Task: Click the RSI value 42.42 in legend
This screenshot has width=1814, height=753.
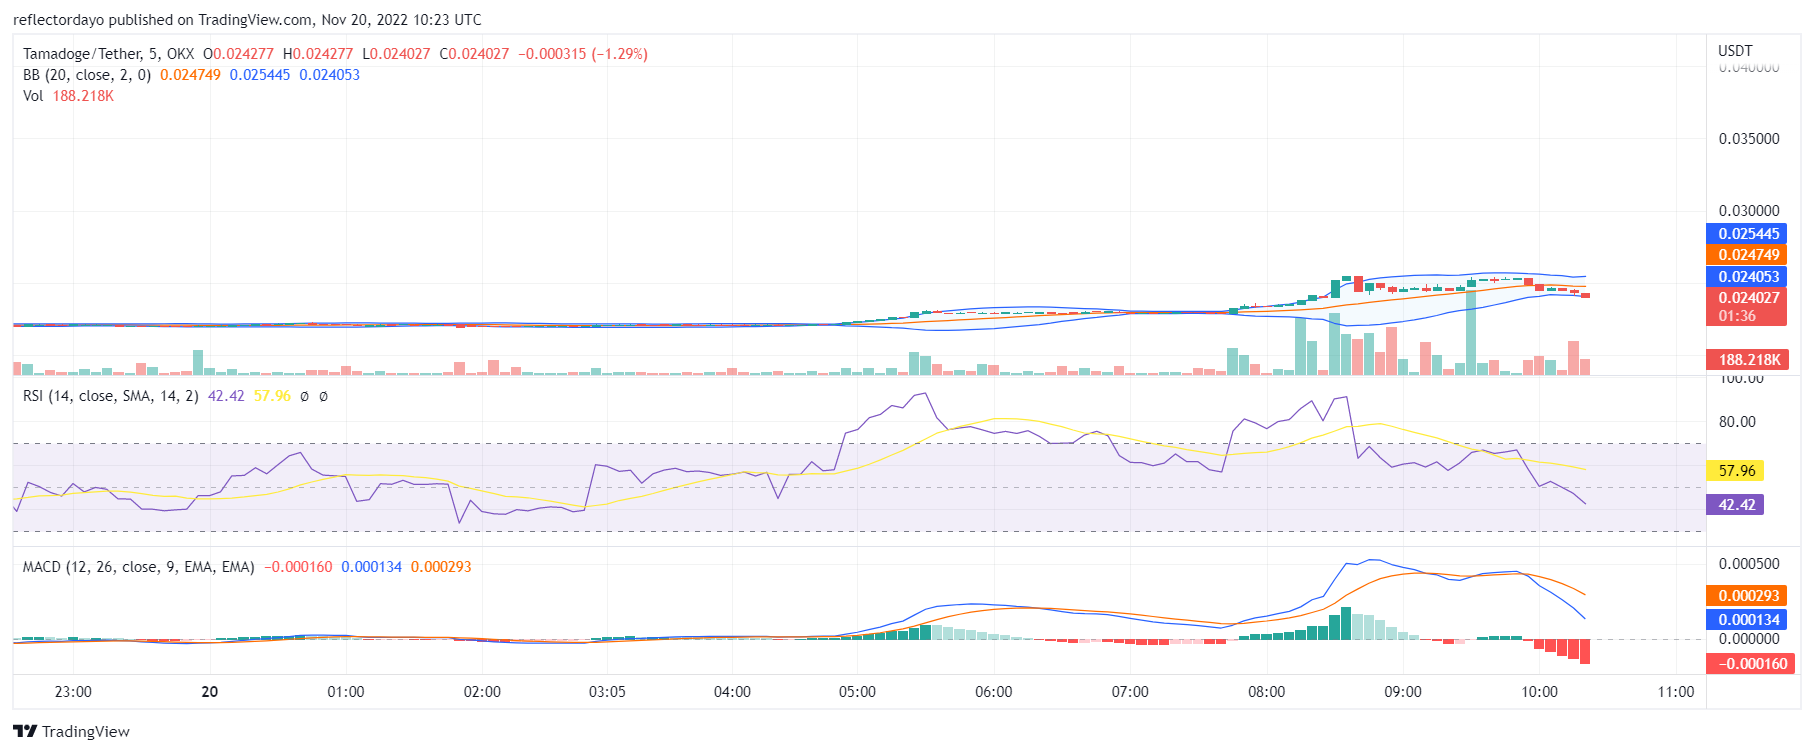Action: click(226, 396)
